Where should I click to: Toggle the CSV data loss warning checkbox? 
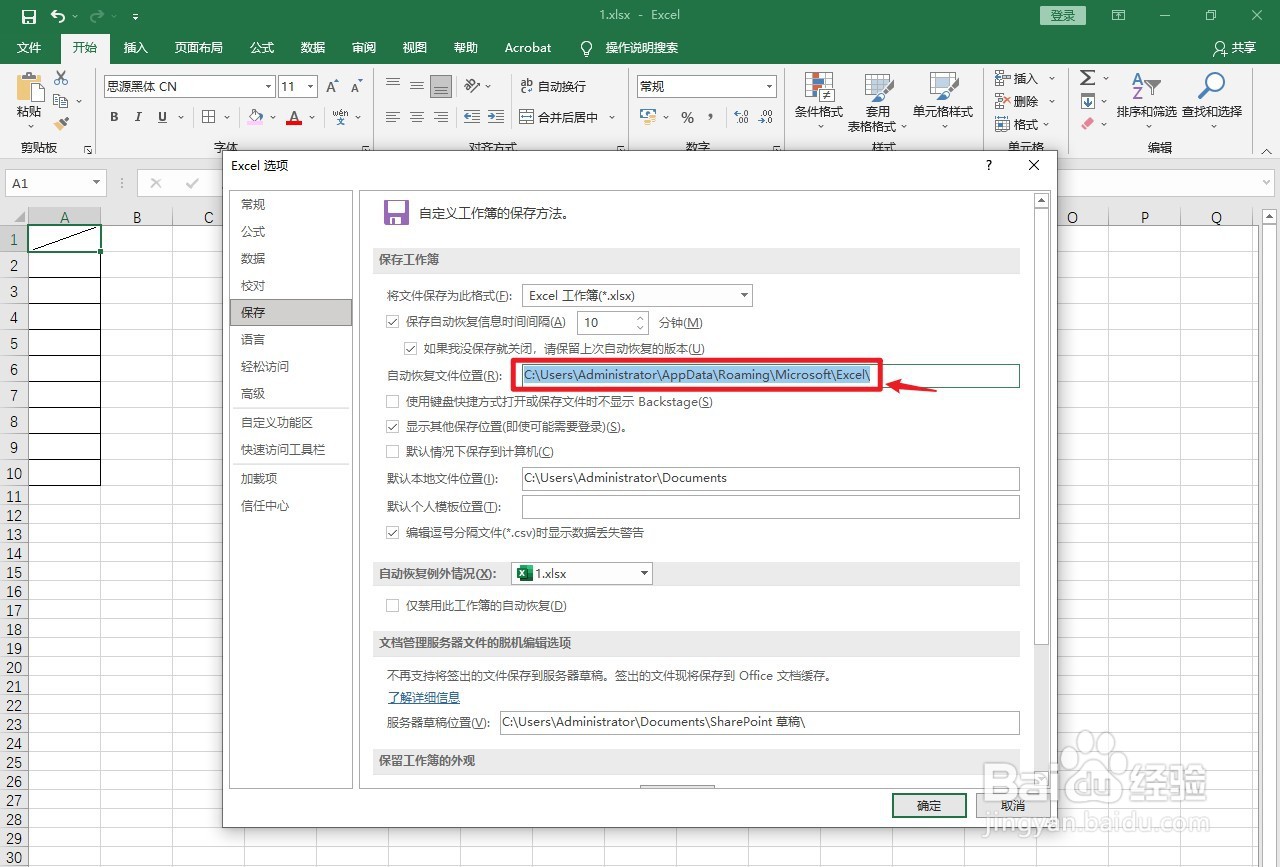click(x=392, y=532)
